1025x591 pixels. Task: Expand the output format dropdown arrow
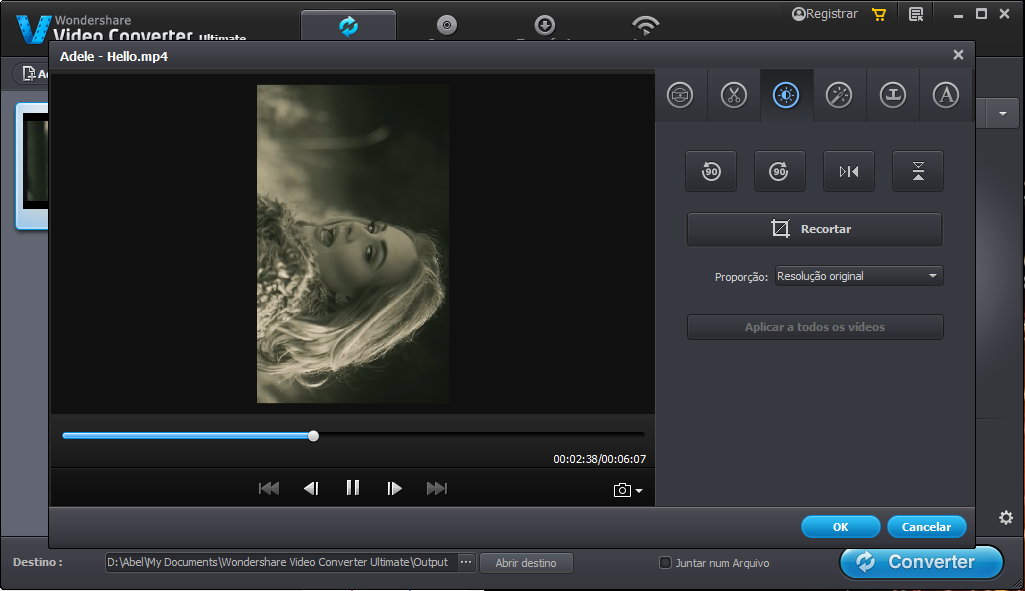tap(1003, 114)
